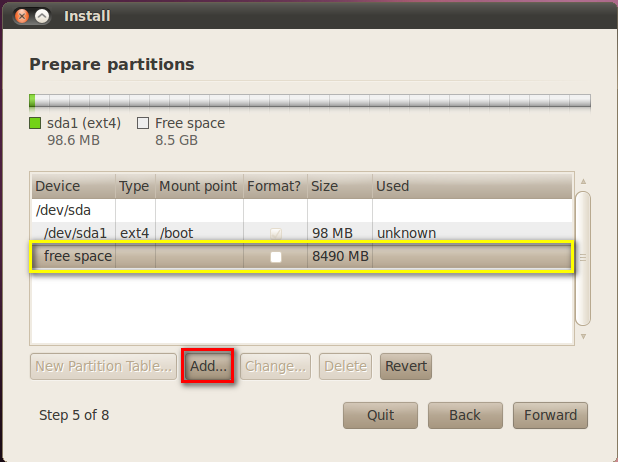Go Forward to the next step

point(550,415)
